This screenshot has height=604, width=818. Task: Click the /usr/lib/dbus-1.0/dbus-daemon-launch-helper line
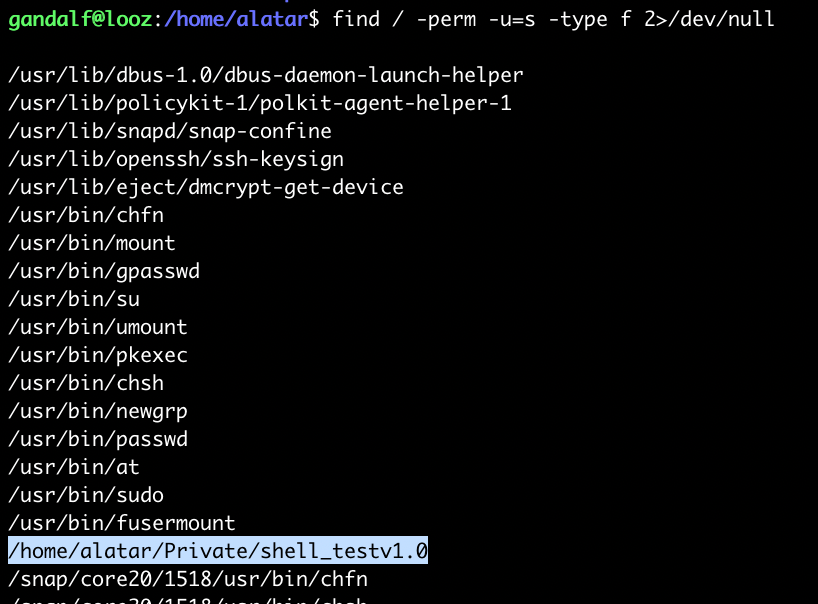click(x=266, y=75)
